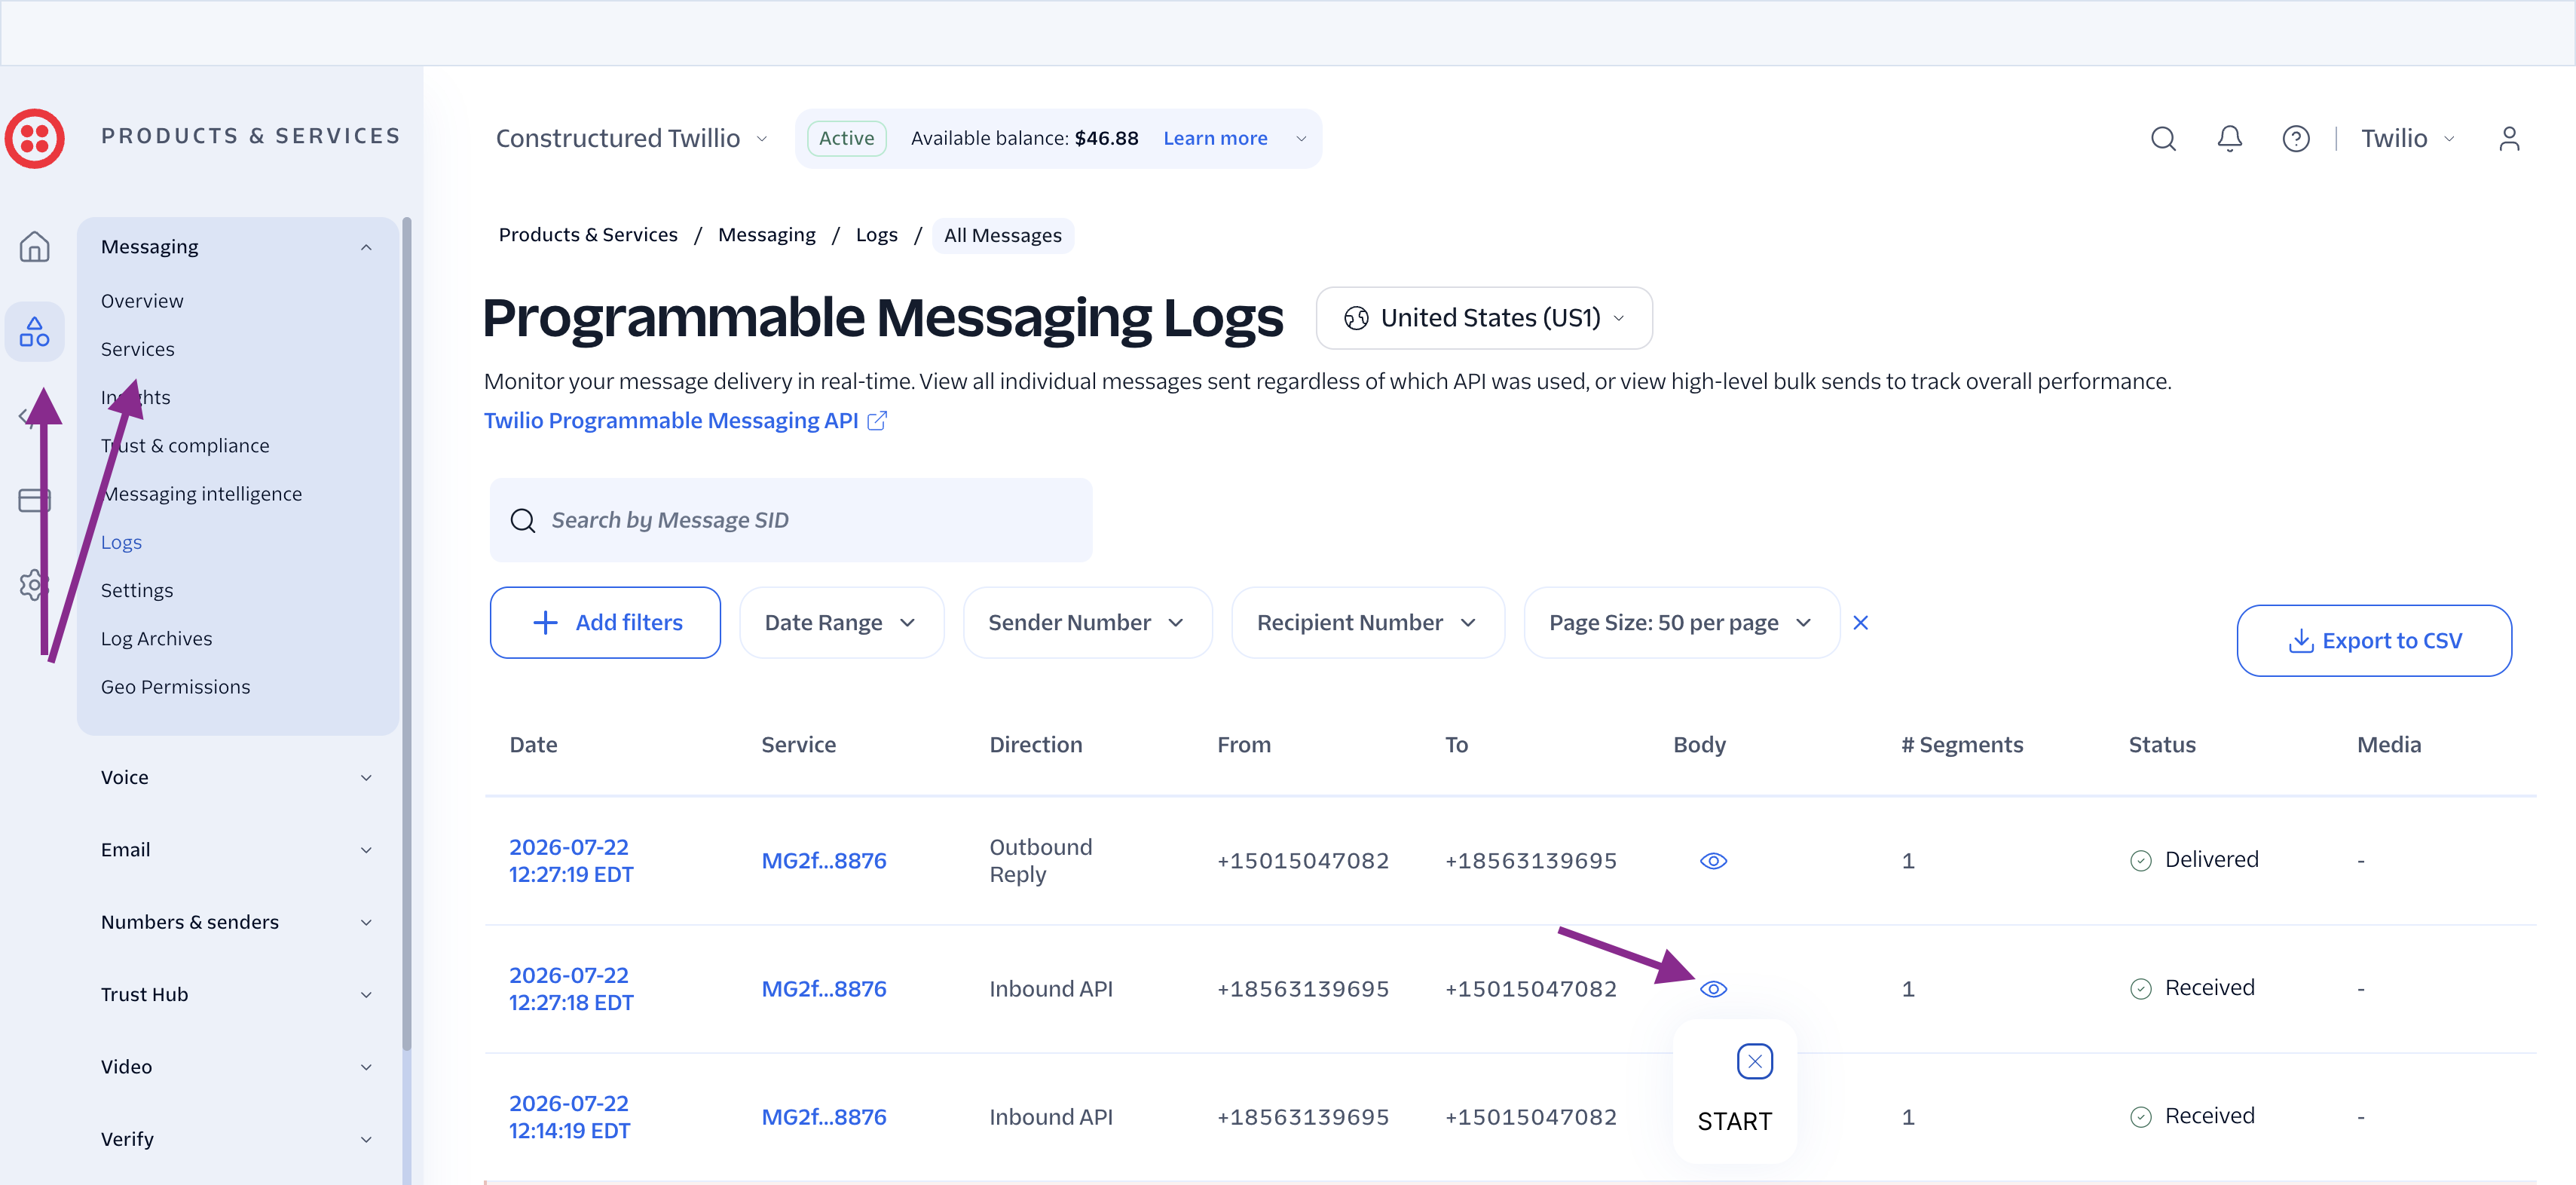This screenshot has height=1185, width=2576.
Task: Click Logs breadcrumb link
Action: point(876,235)
